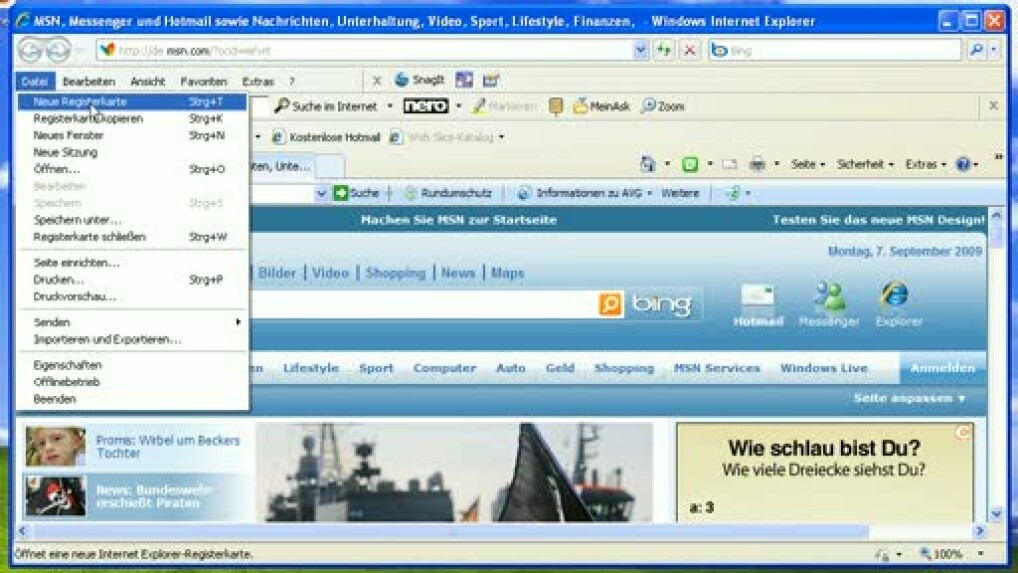Screen dimensions: 1018x573
Task: Open the Sicherheit dropdown menu
Action: 865,164
